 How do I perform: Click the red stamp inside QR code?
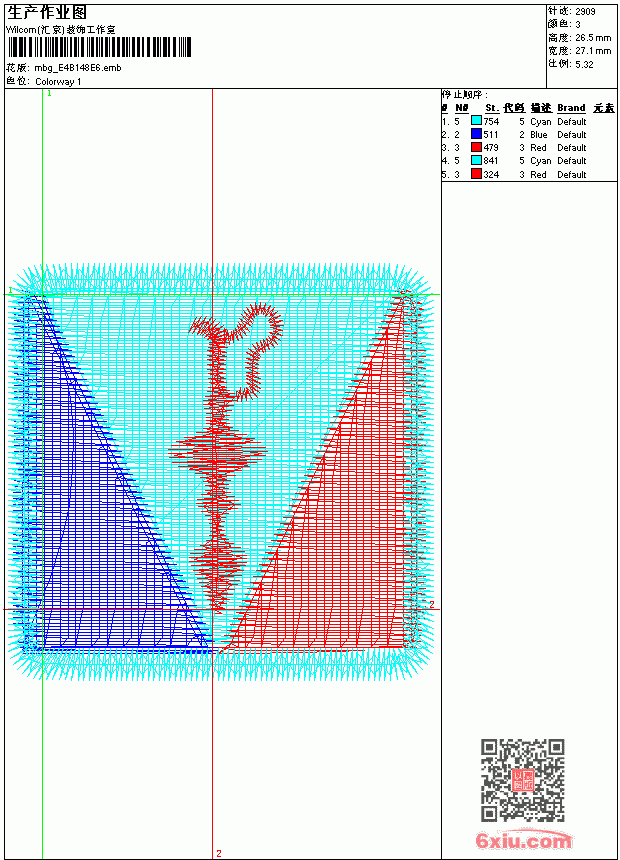click(523, 780)
